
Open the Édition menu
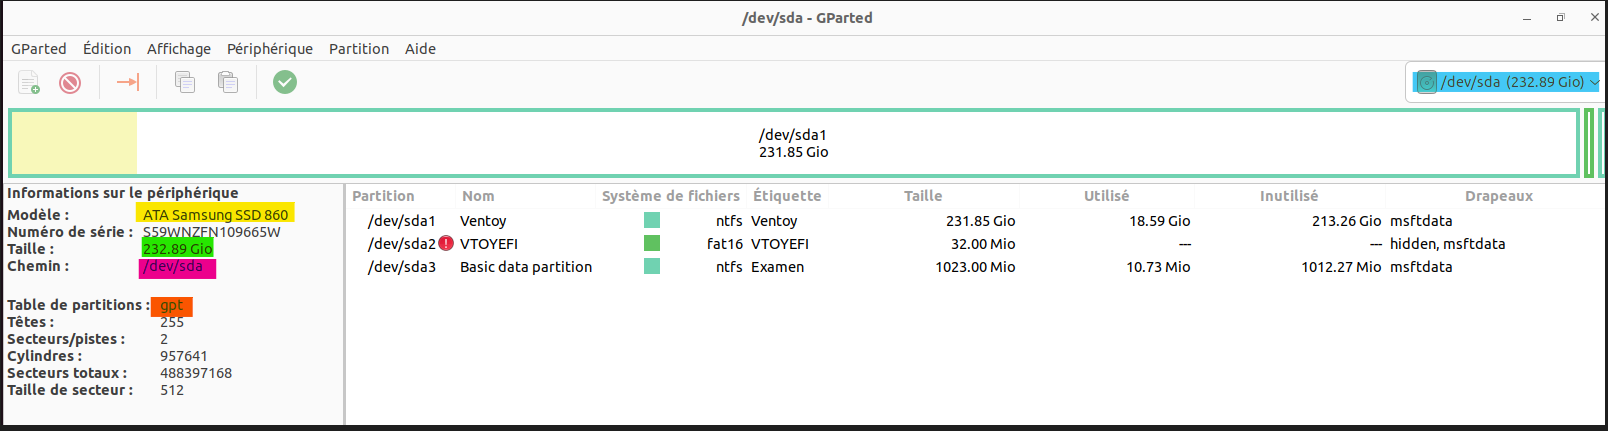[x=107, y=49]
